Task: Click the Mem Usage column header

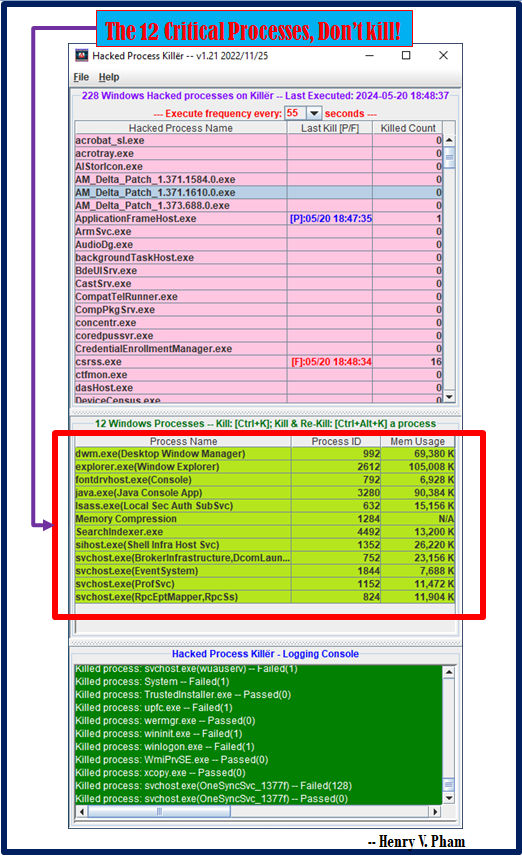Action: pyautogui.click(x=418, y=441)
